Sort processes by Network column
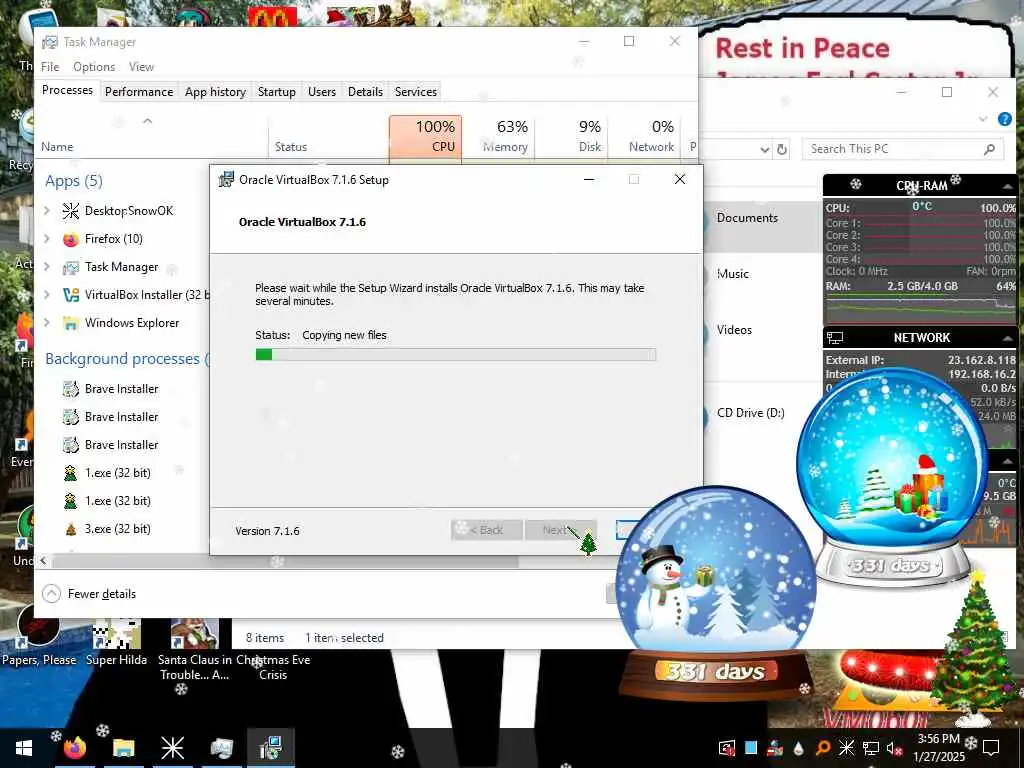 [645, 136]
